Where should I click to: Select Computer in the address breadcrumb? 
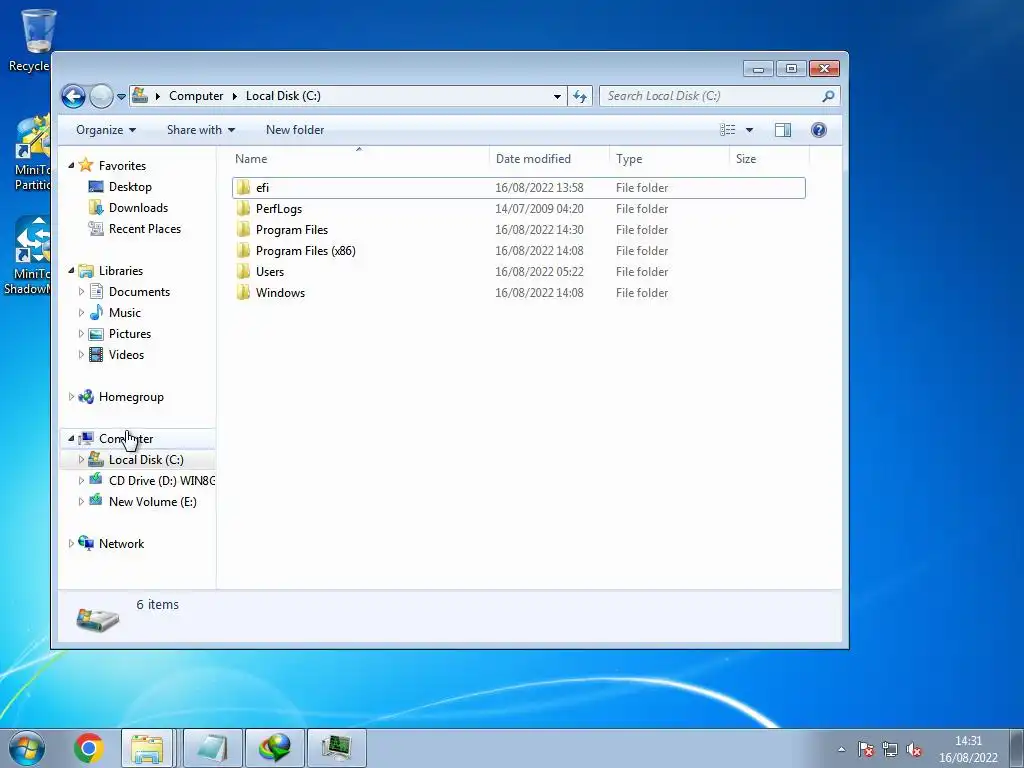click(196, 96)
